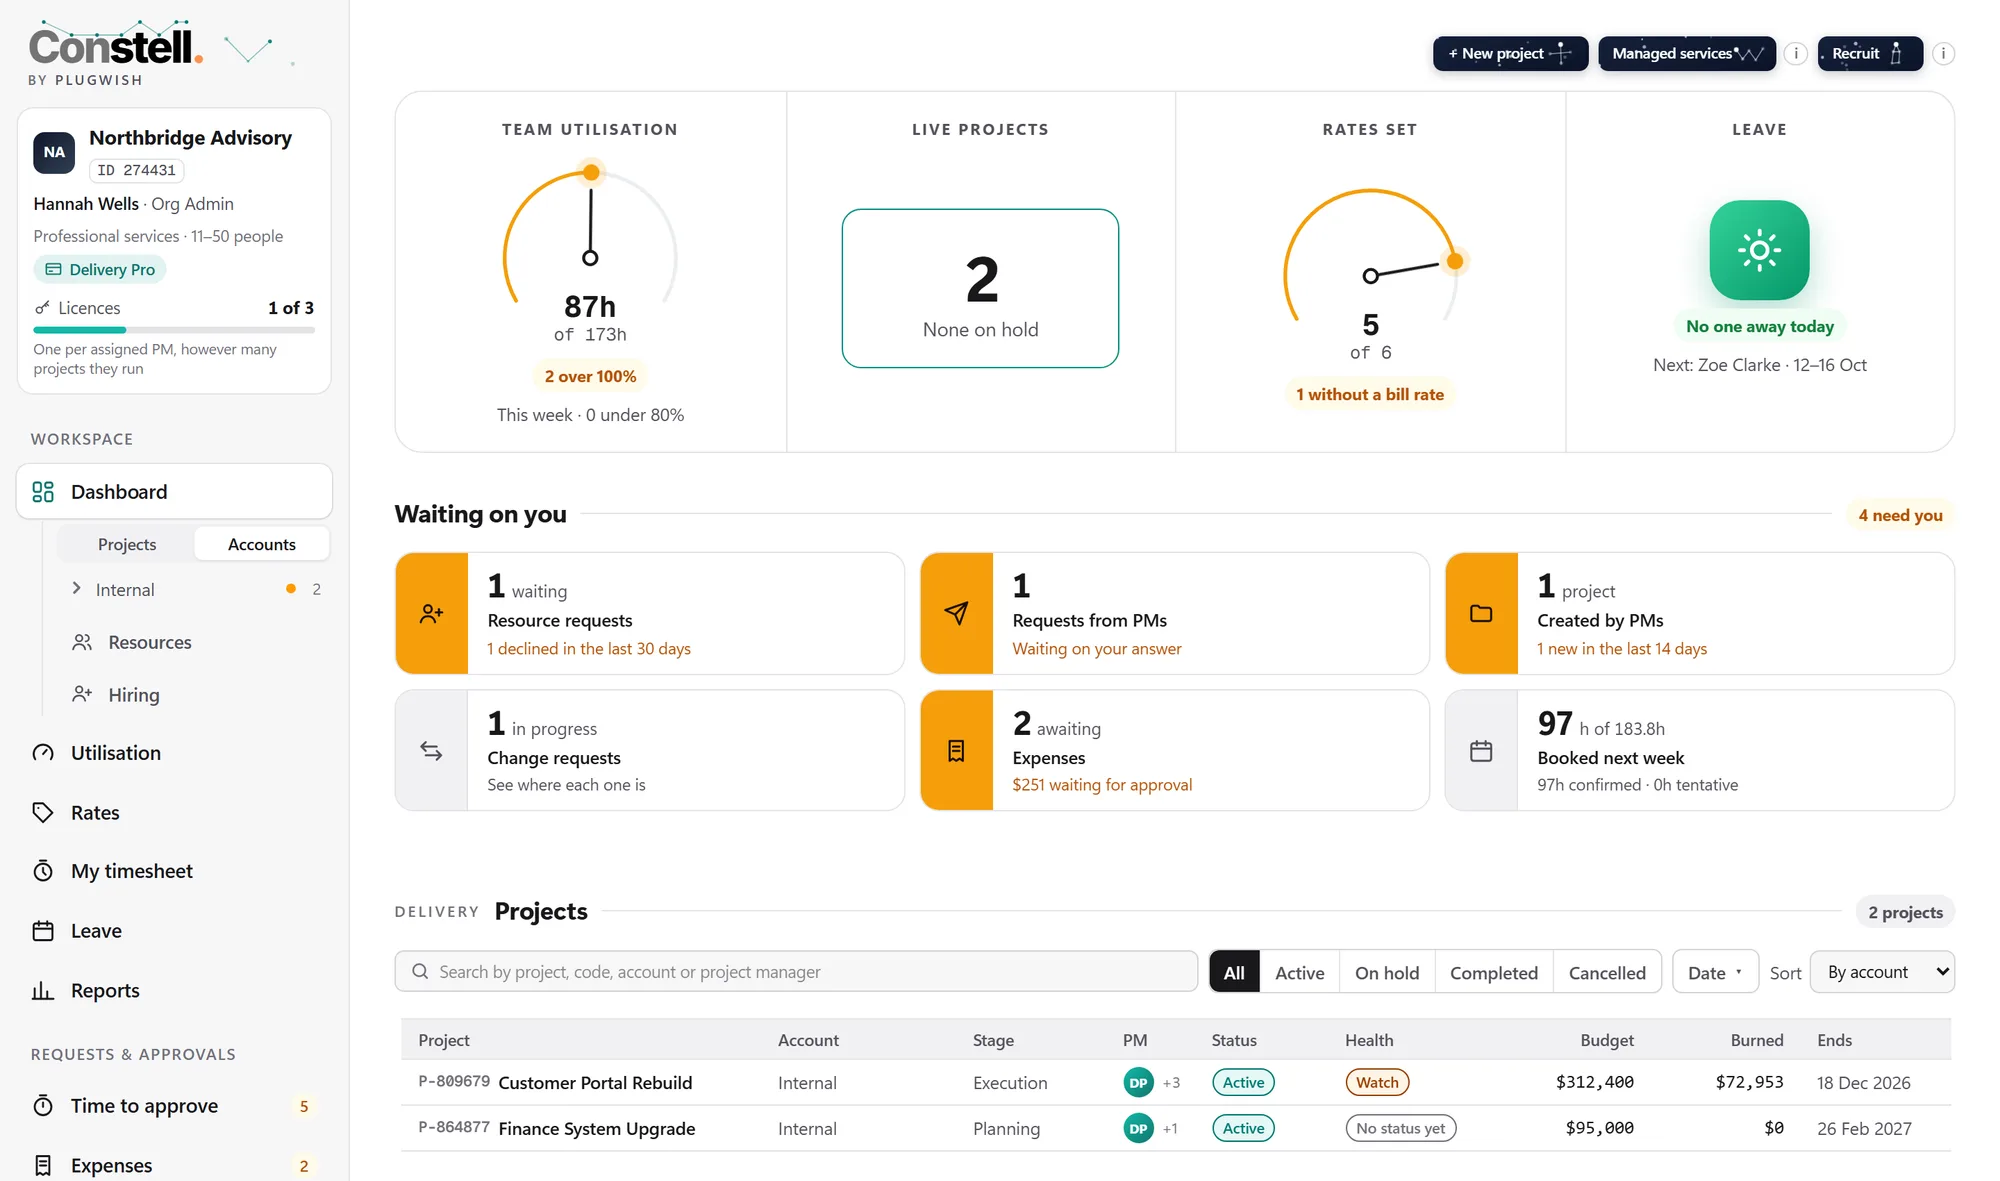Click the My timesheet clock icon

(x=43, y=871)
